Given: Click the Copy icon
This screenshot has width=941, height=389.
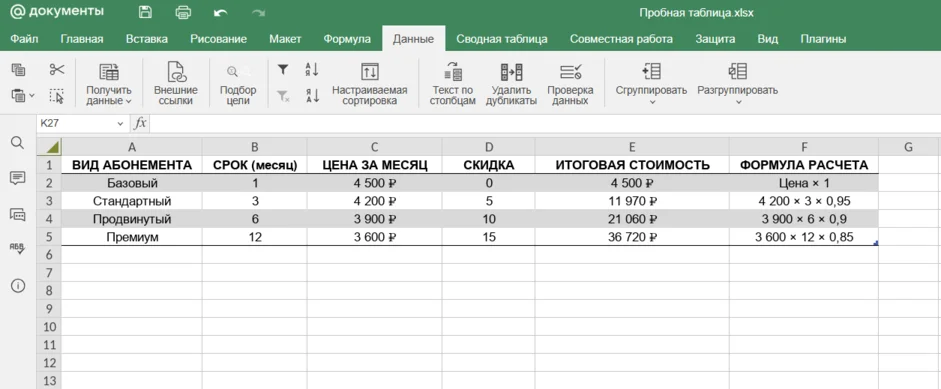Looking at the screenshot, I should tap(19, 70).
